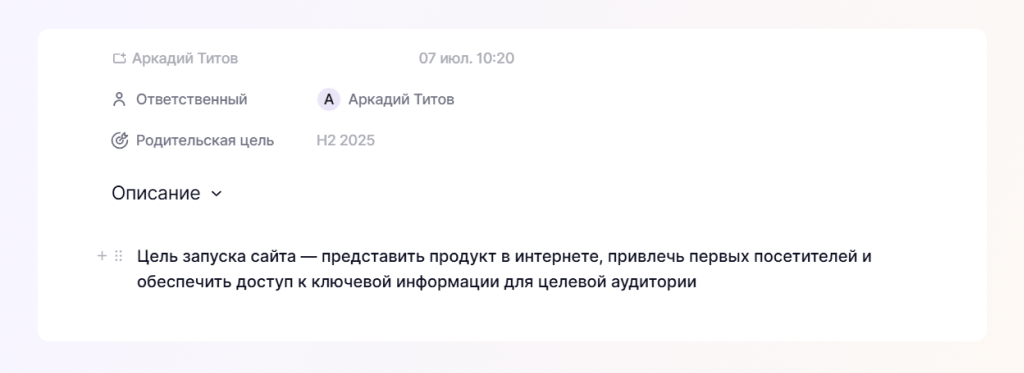Click the Родительская цель field label
1024x373 pixels.
(205, 140)
